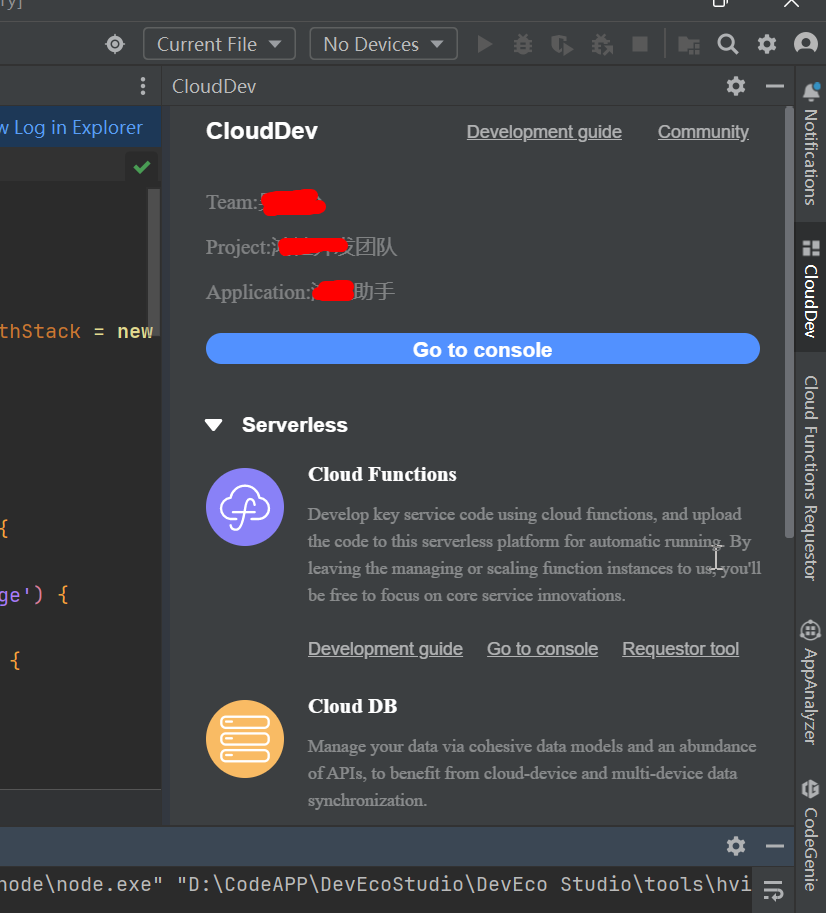The width and height of the screenshot is (826, 913).
Task: Click the green inspection checkmark icon
Action: pyautogui.click(x=141, y=168)
